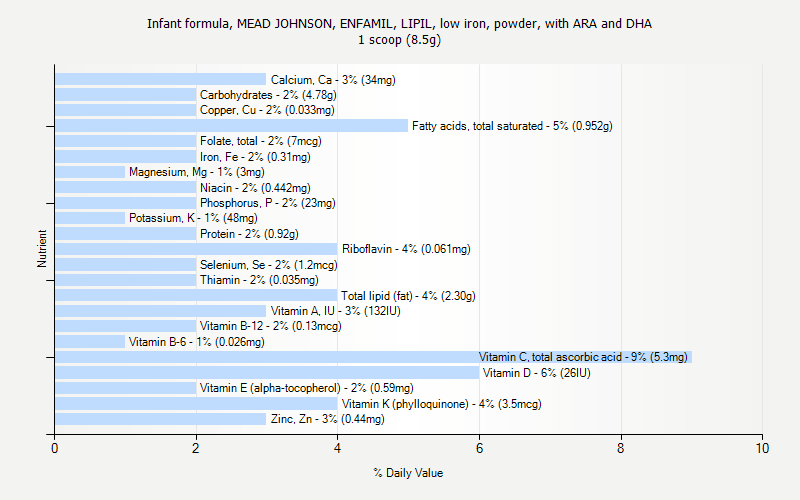Select the Niacin - 2% (0.442mg) label
The width and height of the screenshot is (800, 500).
pos(255,188)
